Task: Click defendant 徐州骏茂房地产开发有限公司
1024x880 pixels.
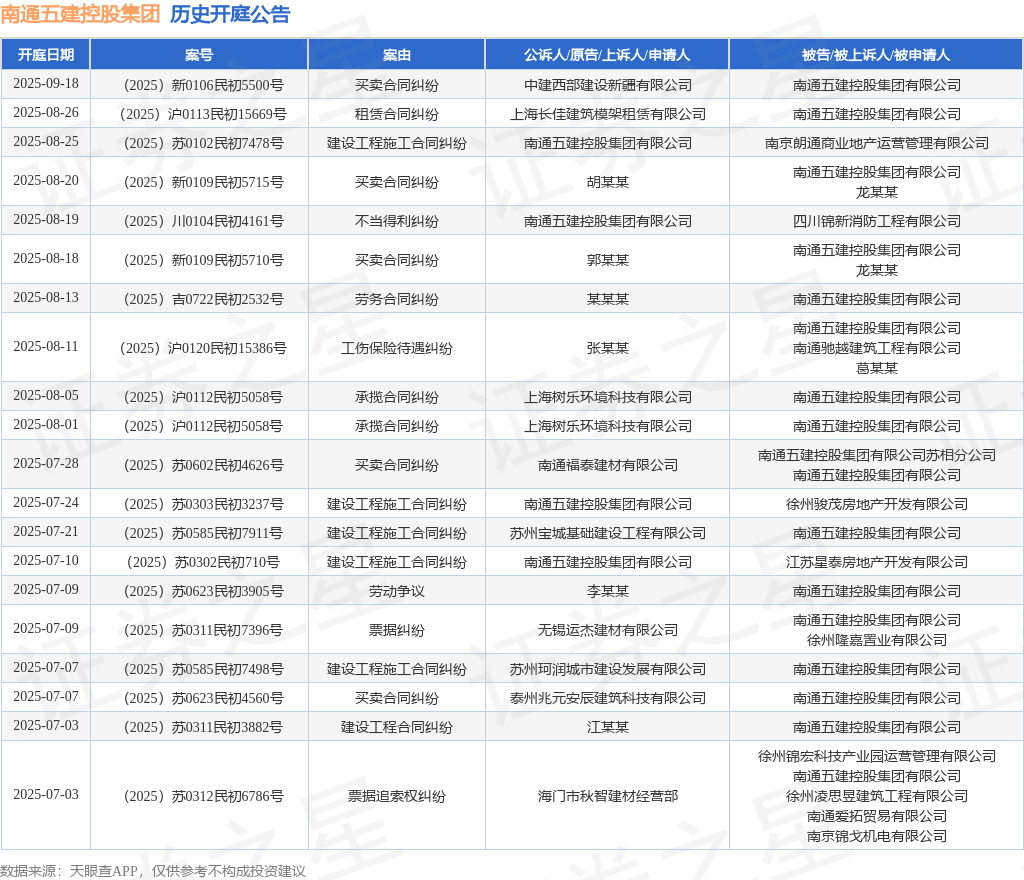Action: click(876, 505)
